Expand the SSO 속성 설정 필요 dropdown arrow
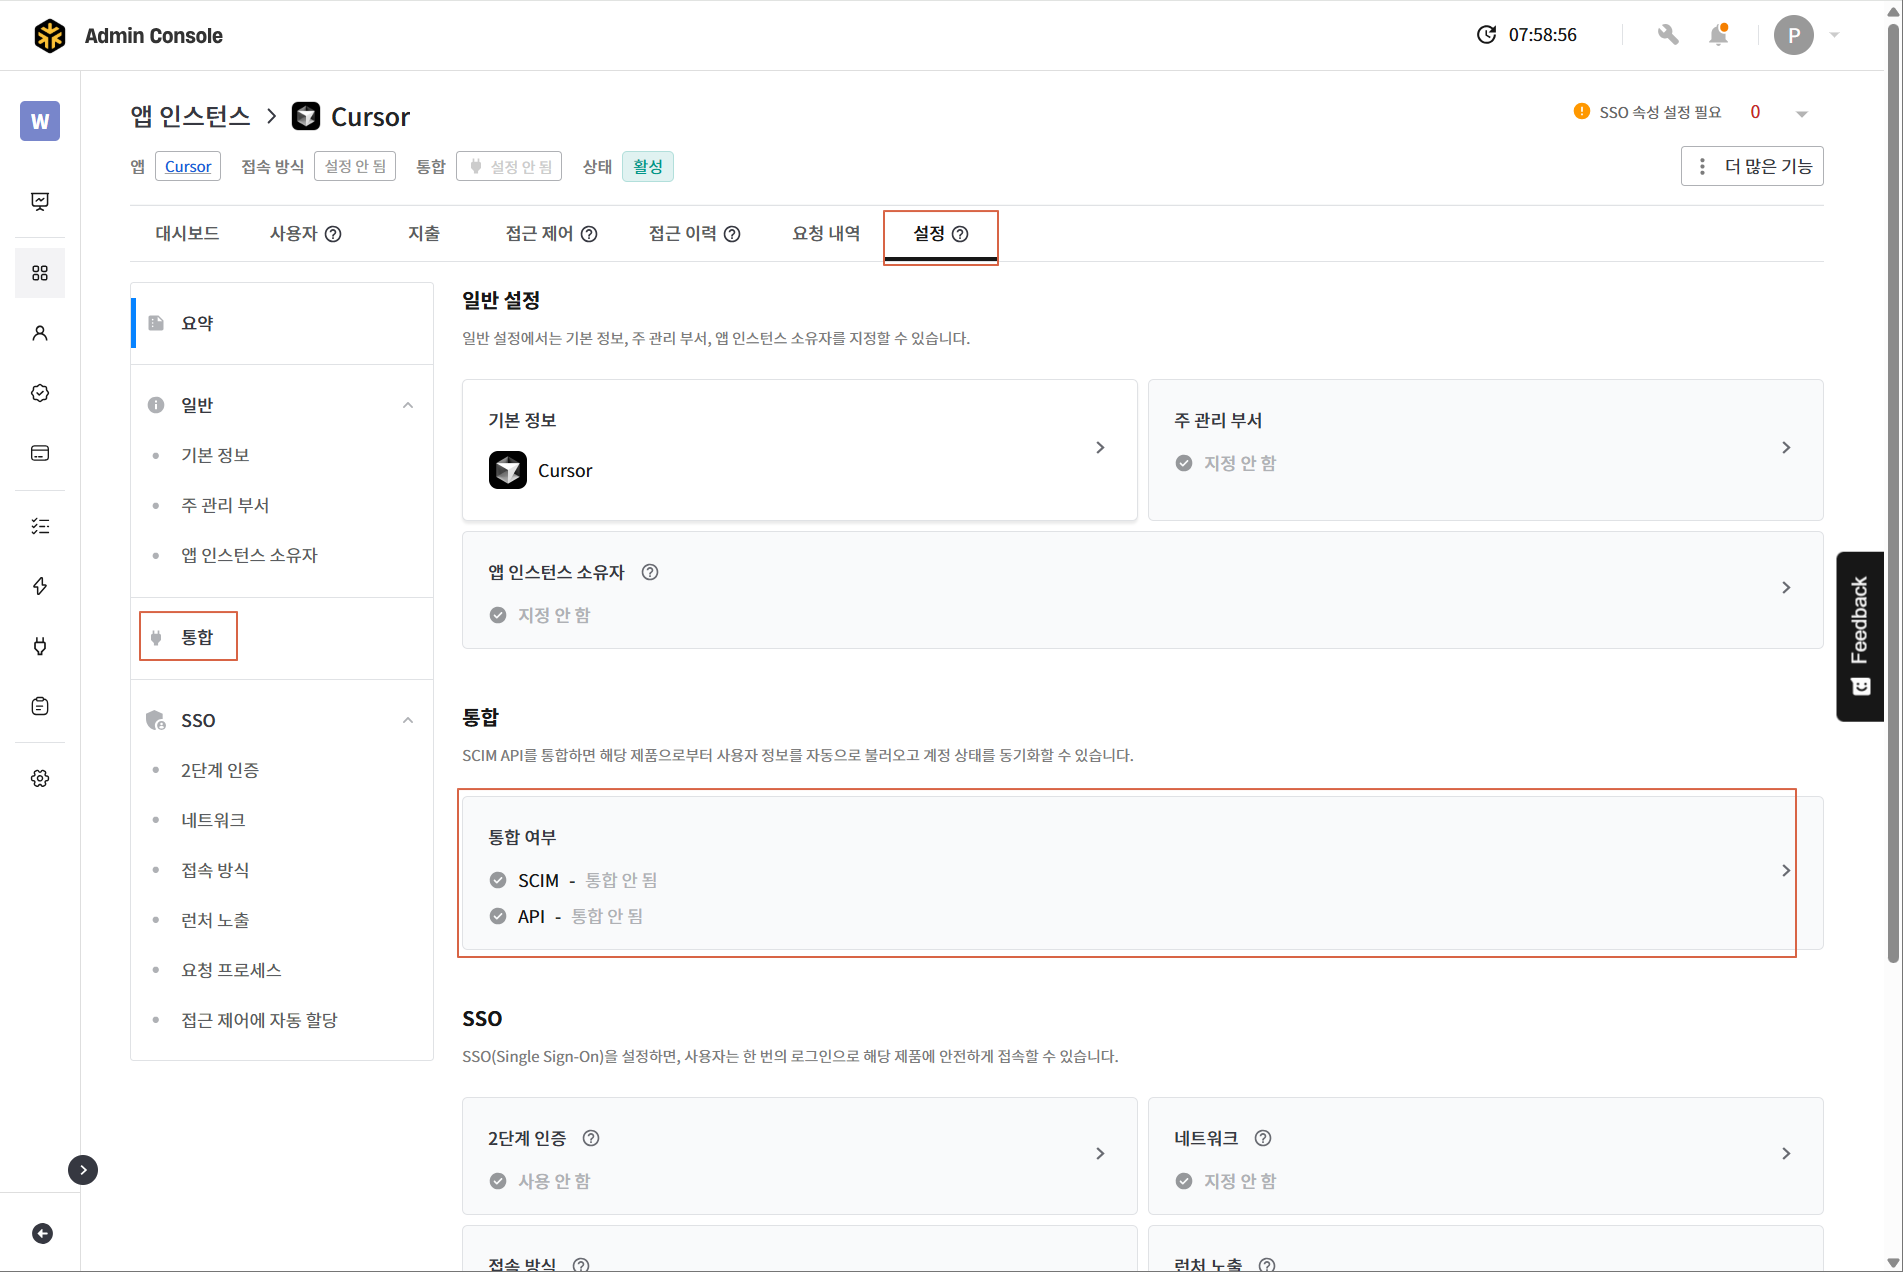Viewport: 1903px width, 1272px height. click(x=1801, y=113)
